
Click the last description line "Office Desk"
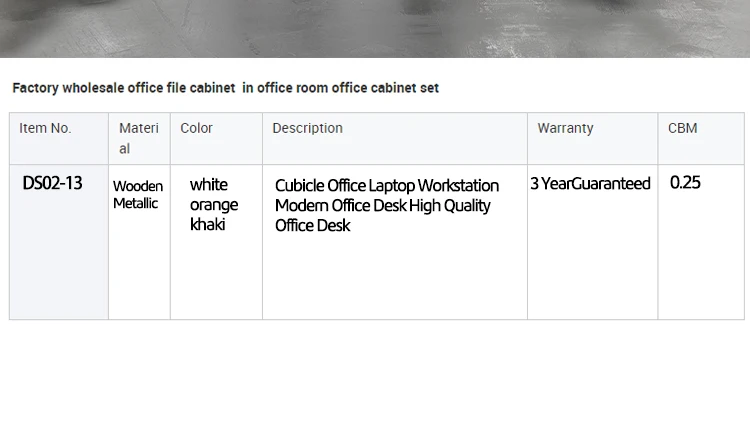click(313, 226)
